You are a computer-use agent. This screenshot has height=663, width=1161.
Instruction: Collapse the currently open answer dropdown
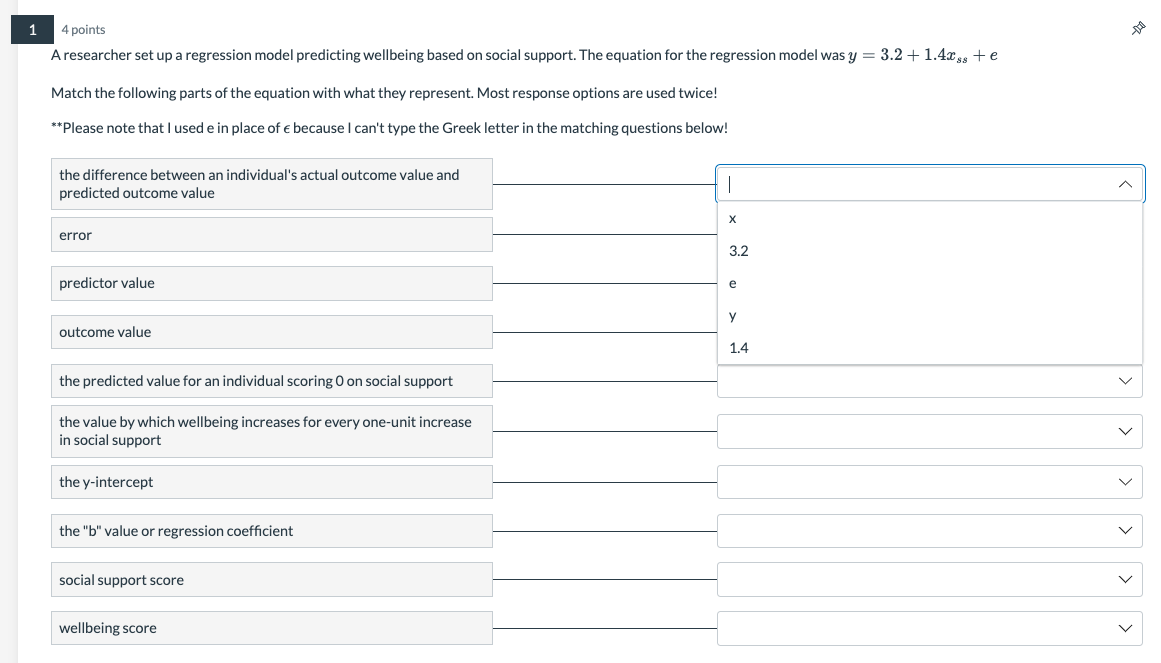click(1126, 183)
